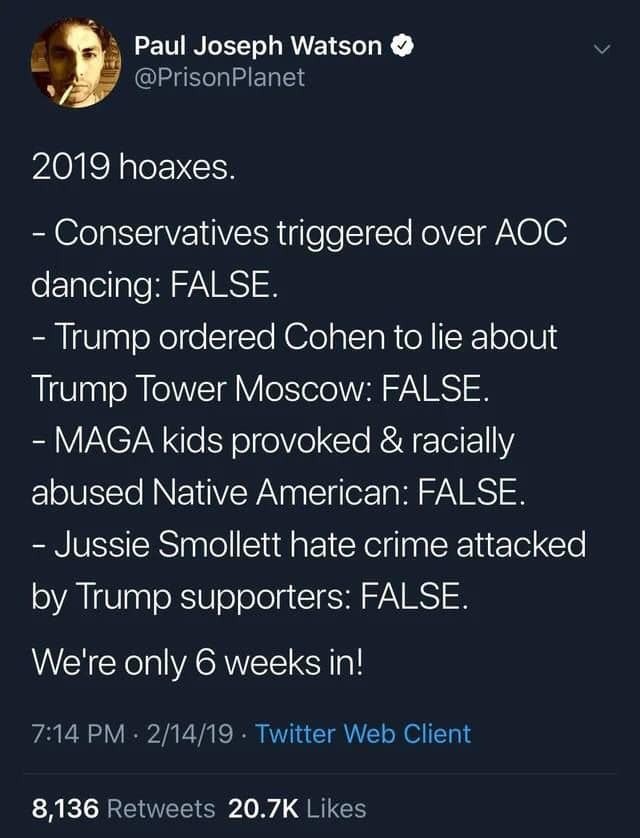Click the Paul Joseph Watson display name
Screen dimensions: 640x838
[258, 45]
